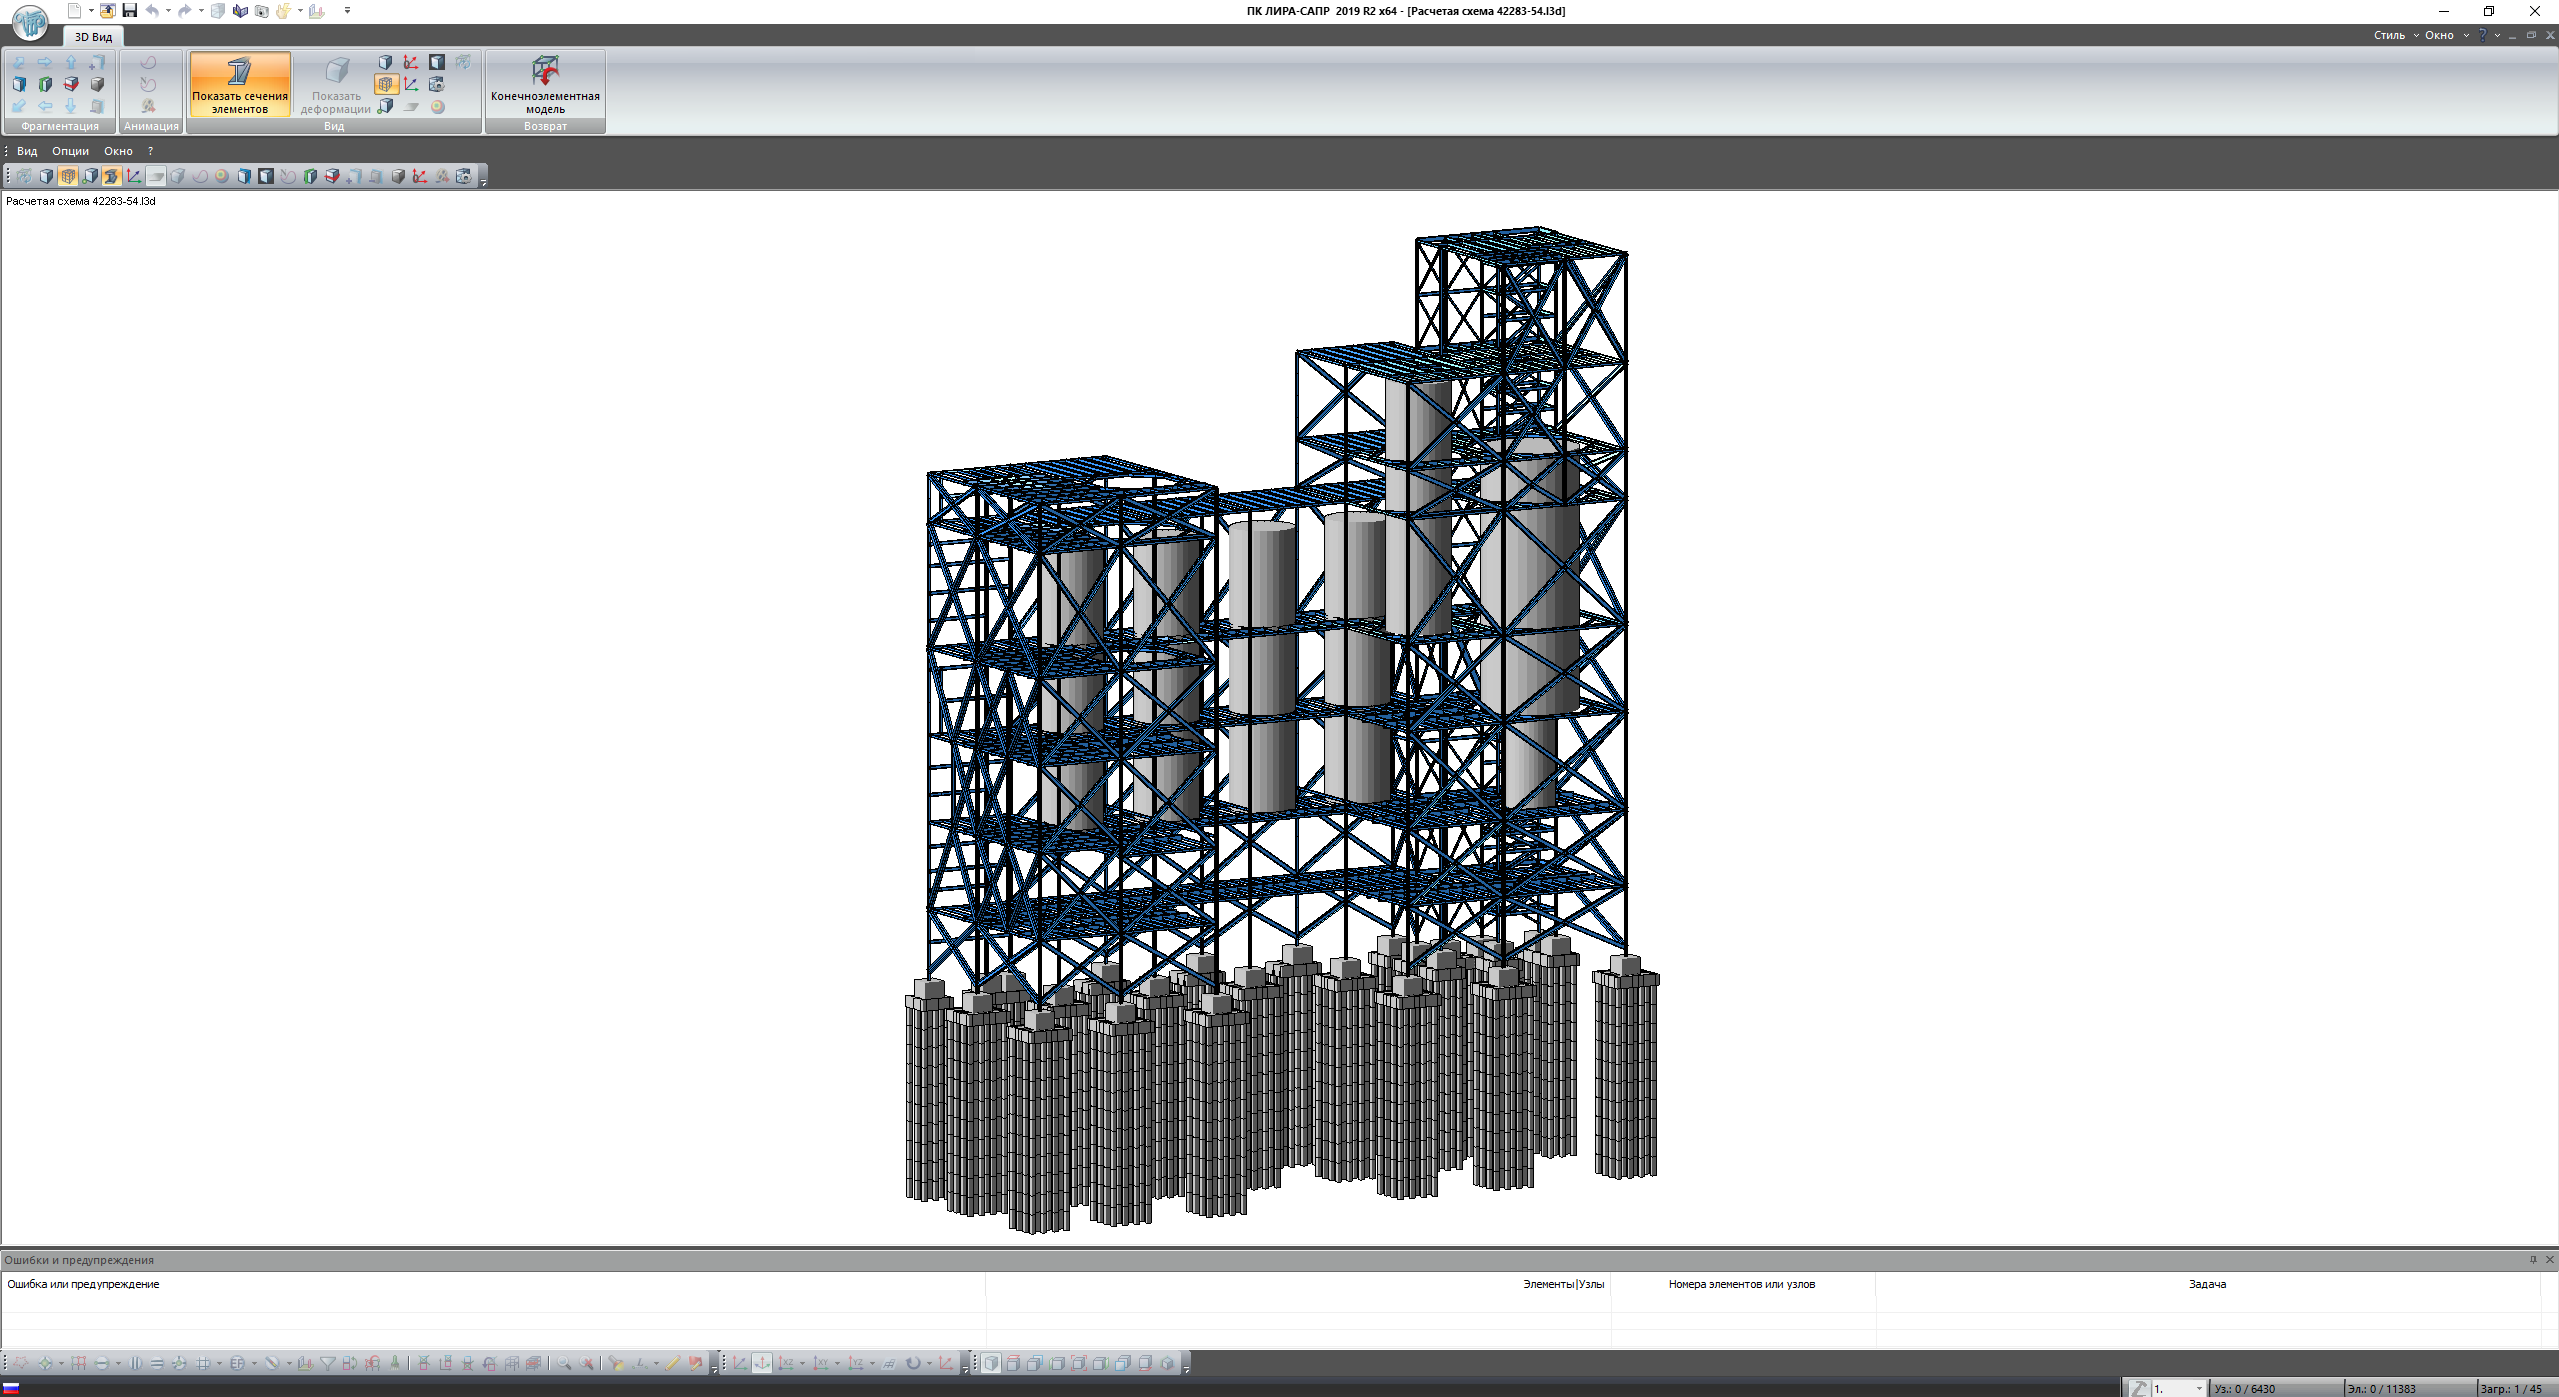Open the Стиль dropdown
Image resolution: width=2559 pixels, height=1397 pixels.
click(x=2395, y=35)
